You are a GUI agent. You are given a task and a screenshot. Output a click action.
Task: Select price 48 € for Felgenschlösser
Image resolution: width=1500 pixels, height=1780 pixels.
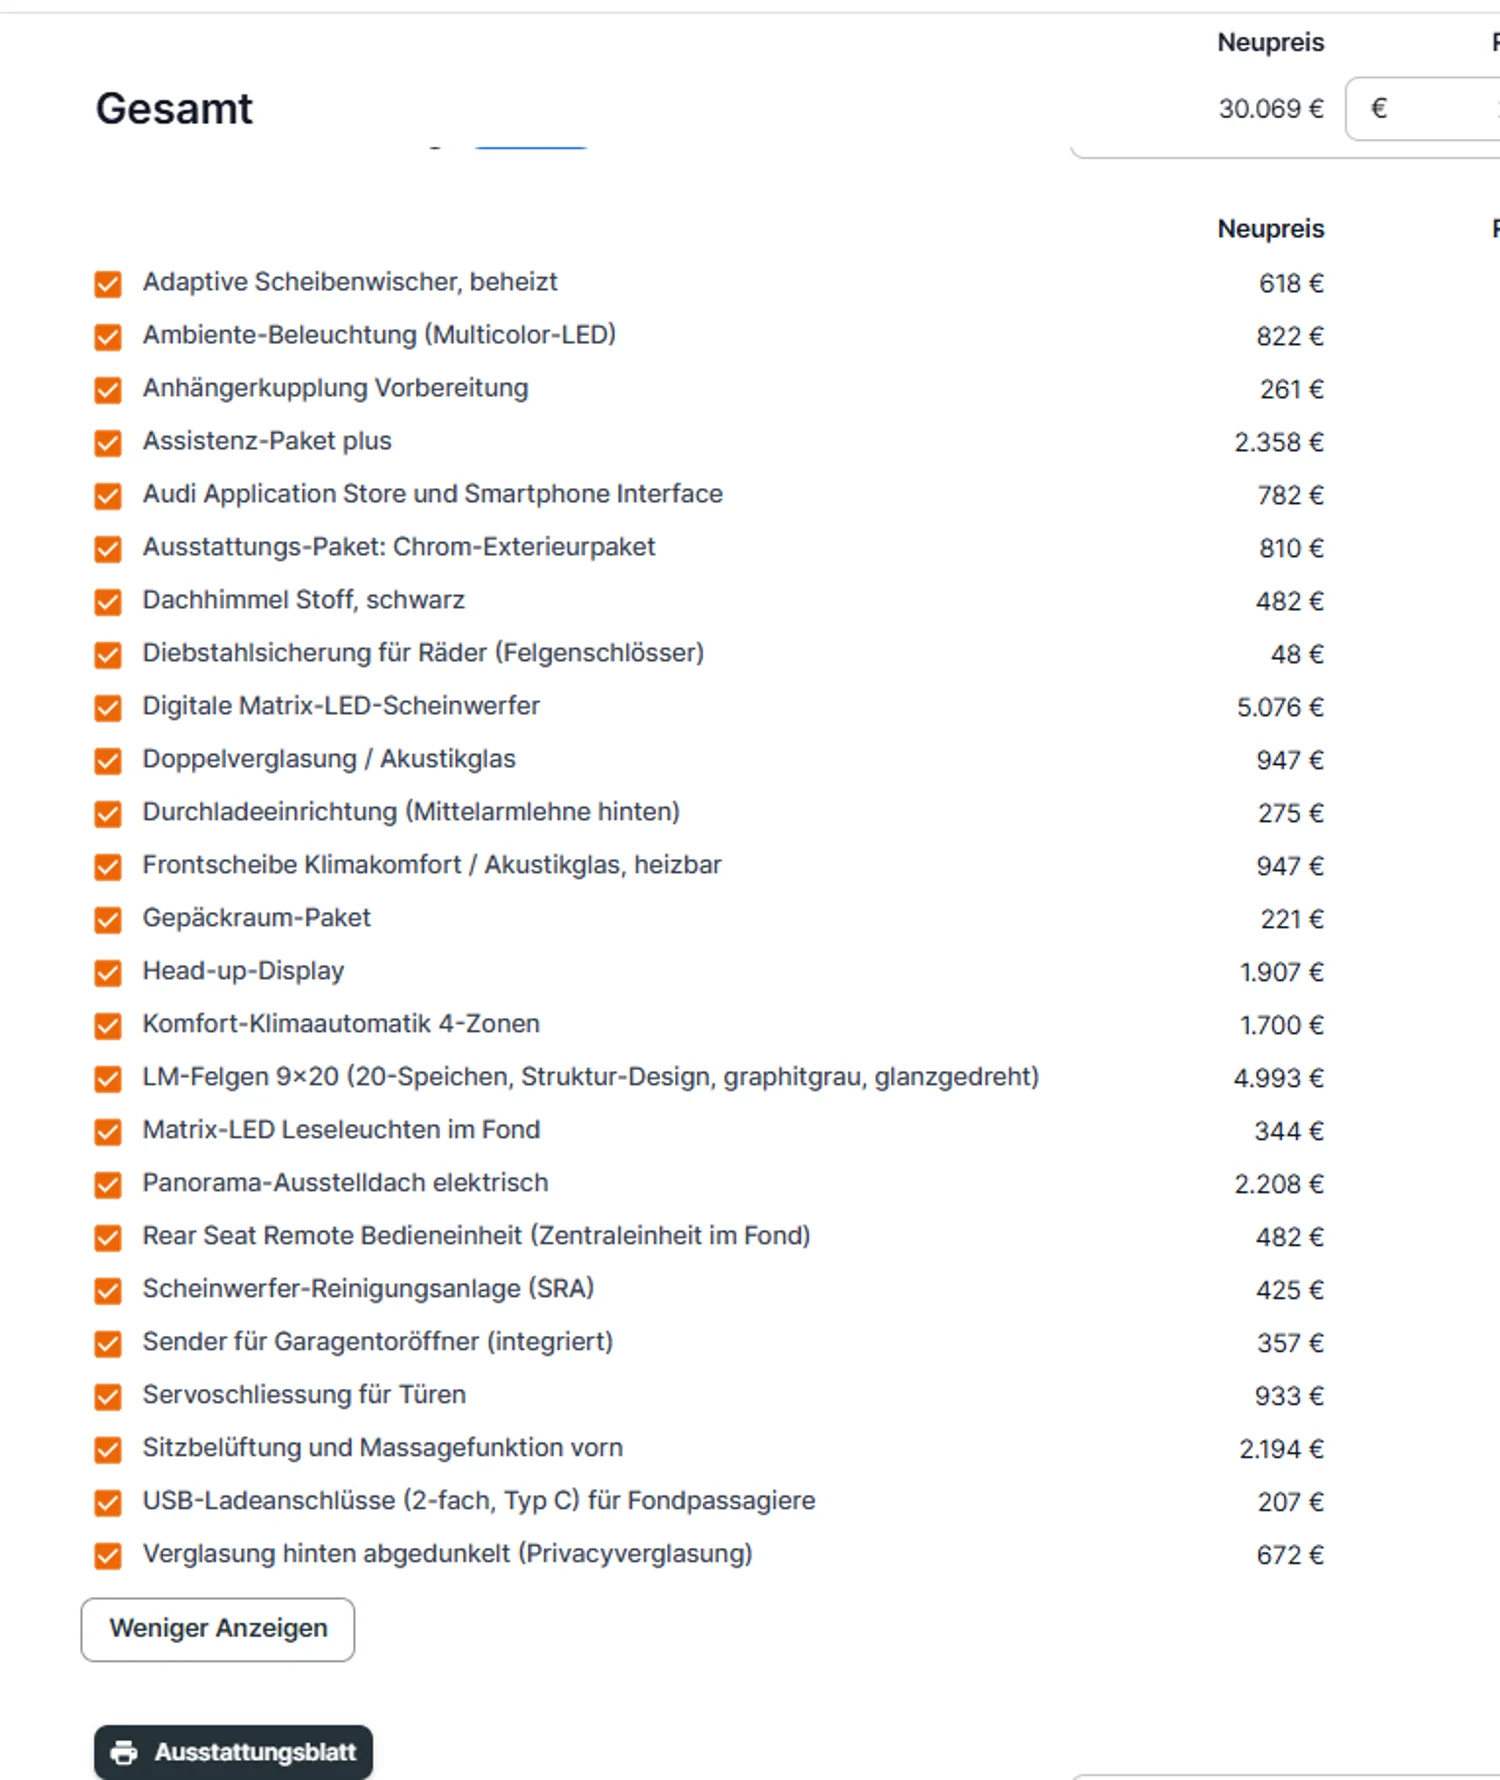(x=1297, y=655)
